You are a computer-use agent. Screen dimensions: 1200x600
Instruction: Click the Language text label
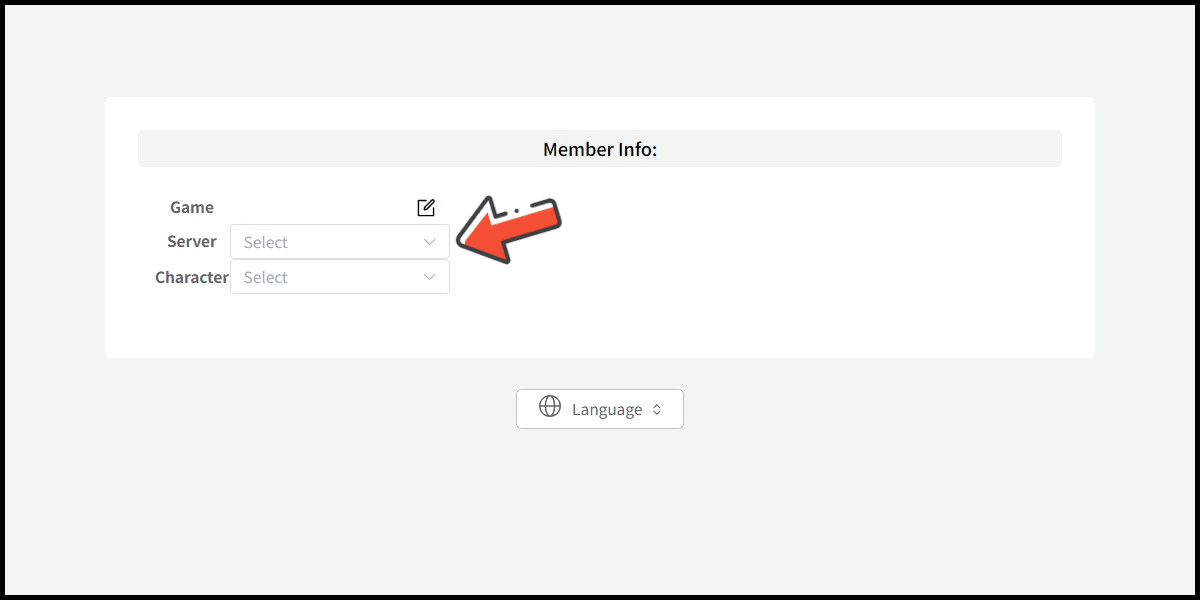coord(607,410)
